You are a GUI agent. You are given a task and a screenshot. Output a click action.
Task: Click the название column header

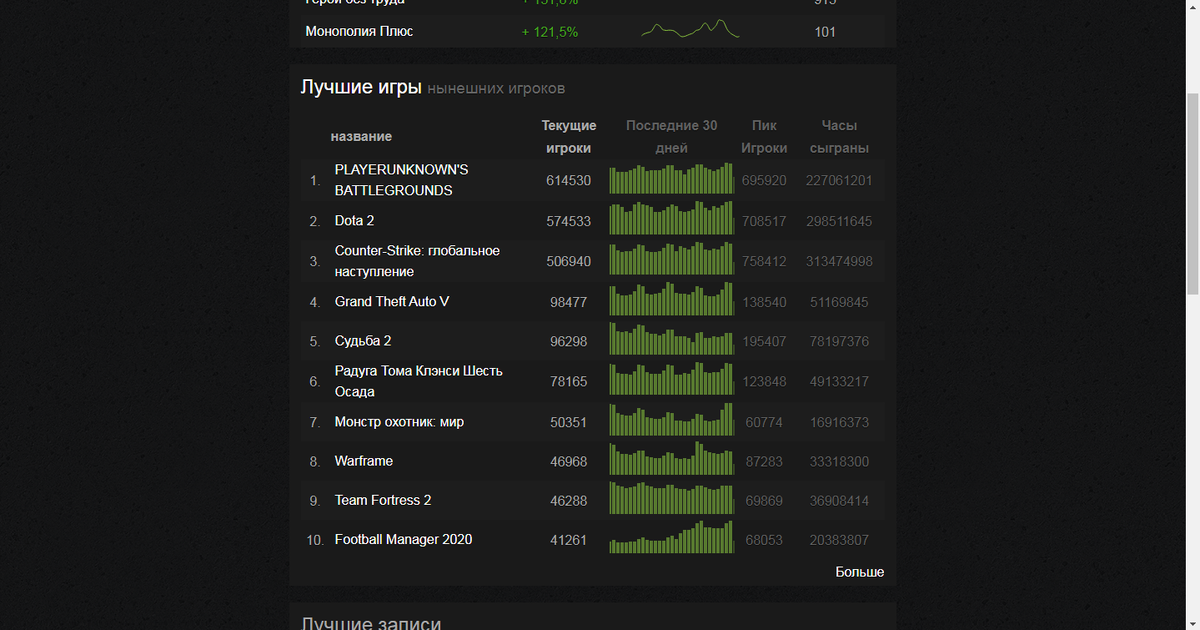[x=361, y=136]
